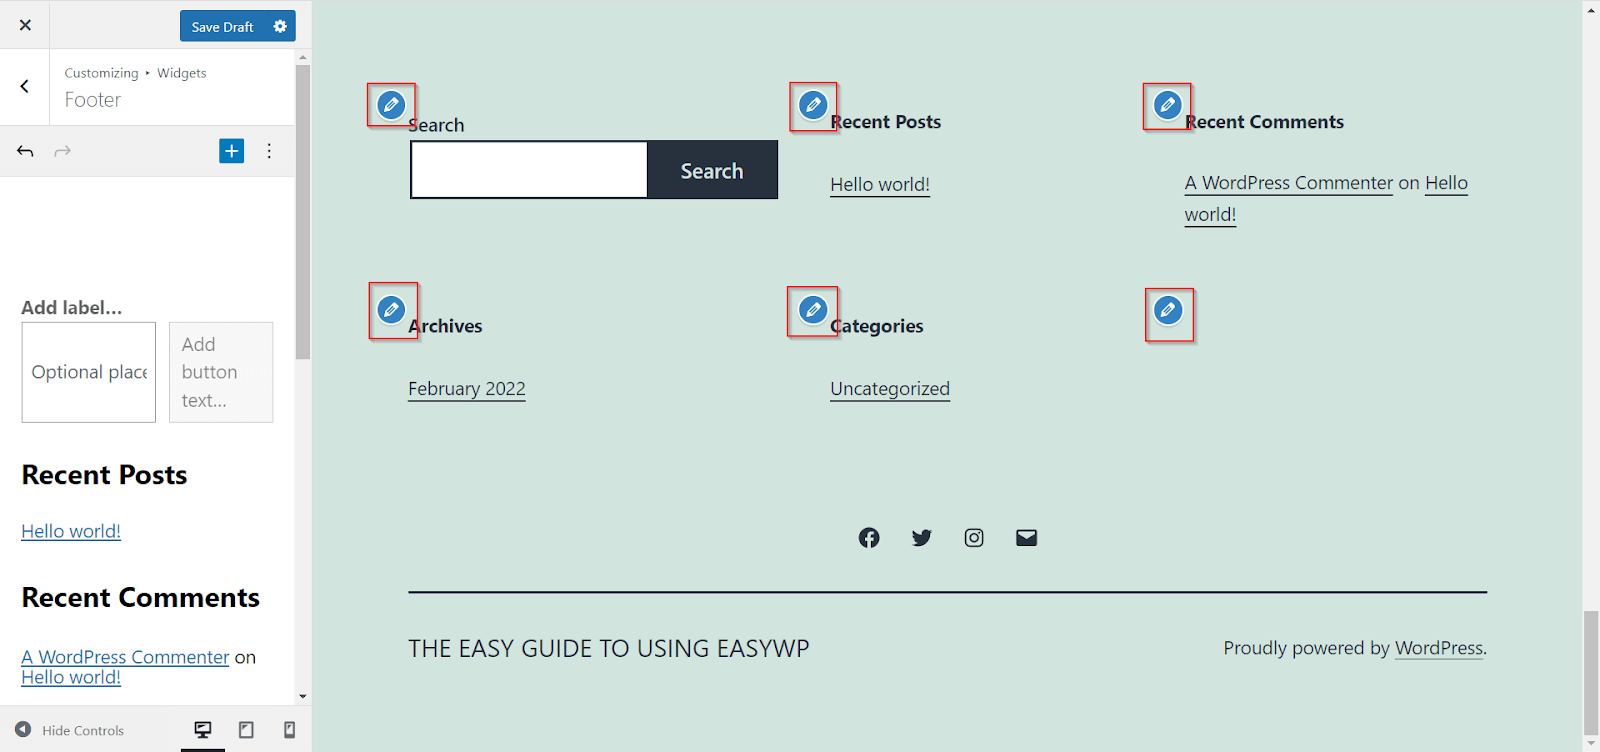Open A WordPress Commenter link in sidebar
The width and height of the screenshot is (1600, 752).
[x=125, y=657]
